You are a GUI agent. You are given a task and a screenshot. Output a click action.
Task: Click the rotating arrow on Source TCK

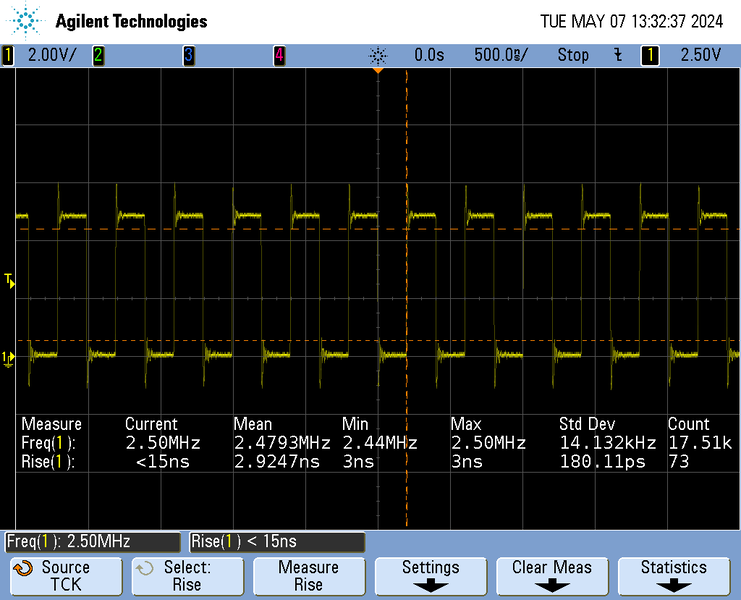click(23, 568)
